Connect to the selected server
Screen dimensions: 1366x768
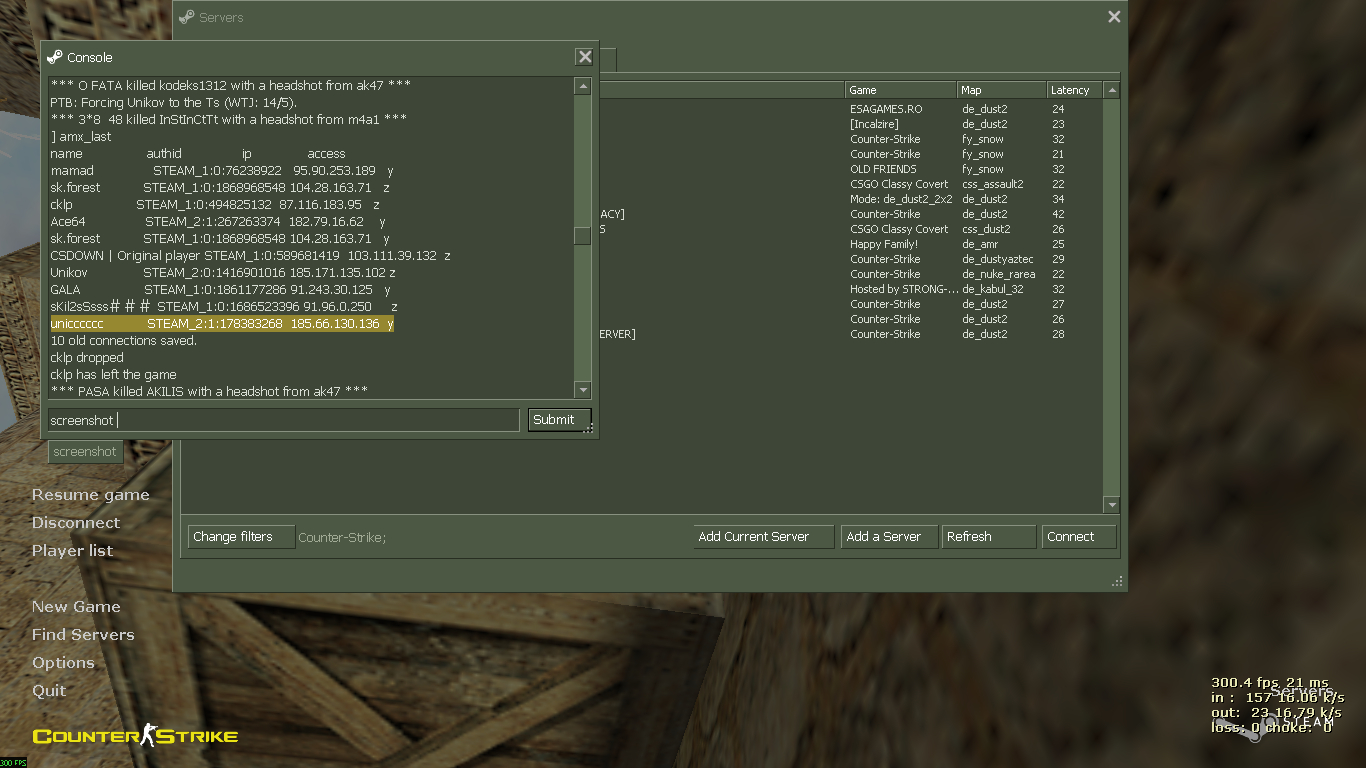point(1079,537)
